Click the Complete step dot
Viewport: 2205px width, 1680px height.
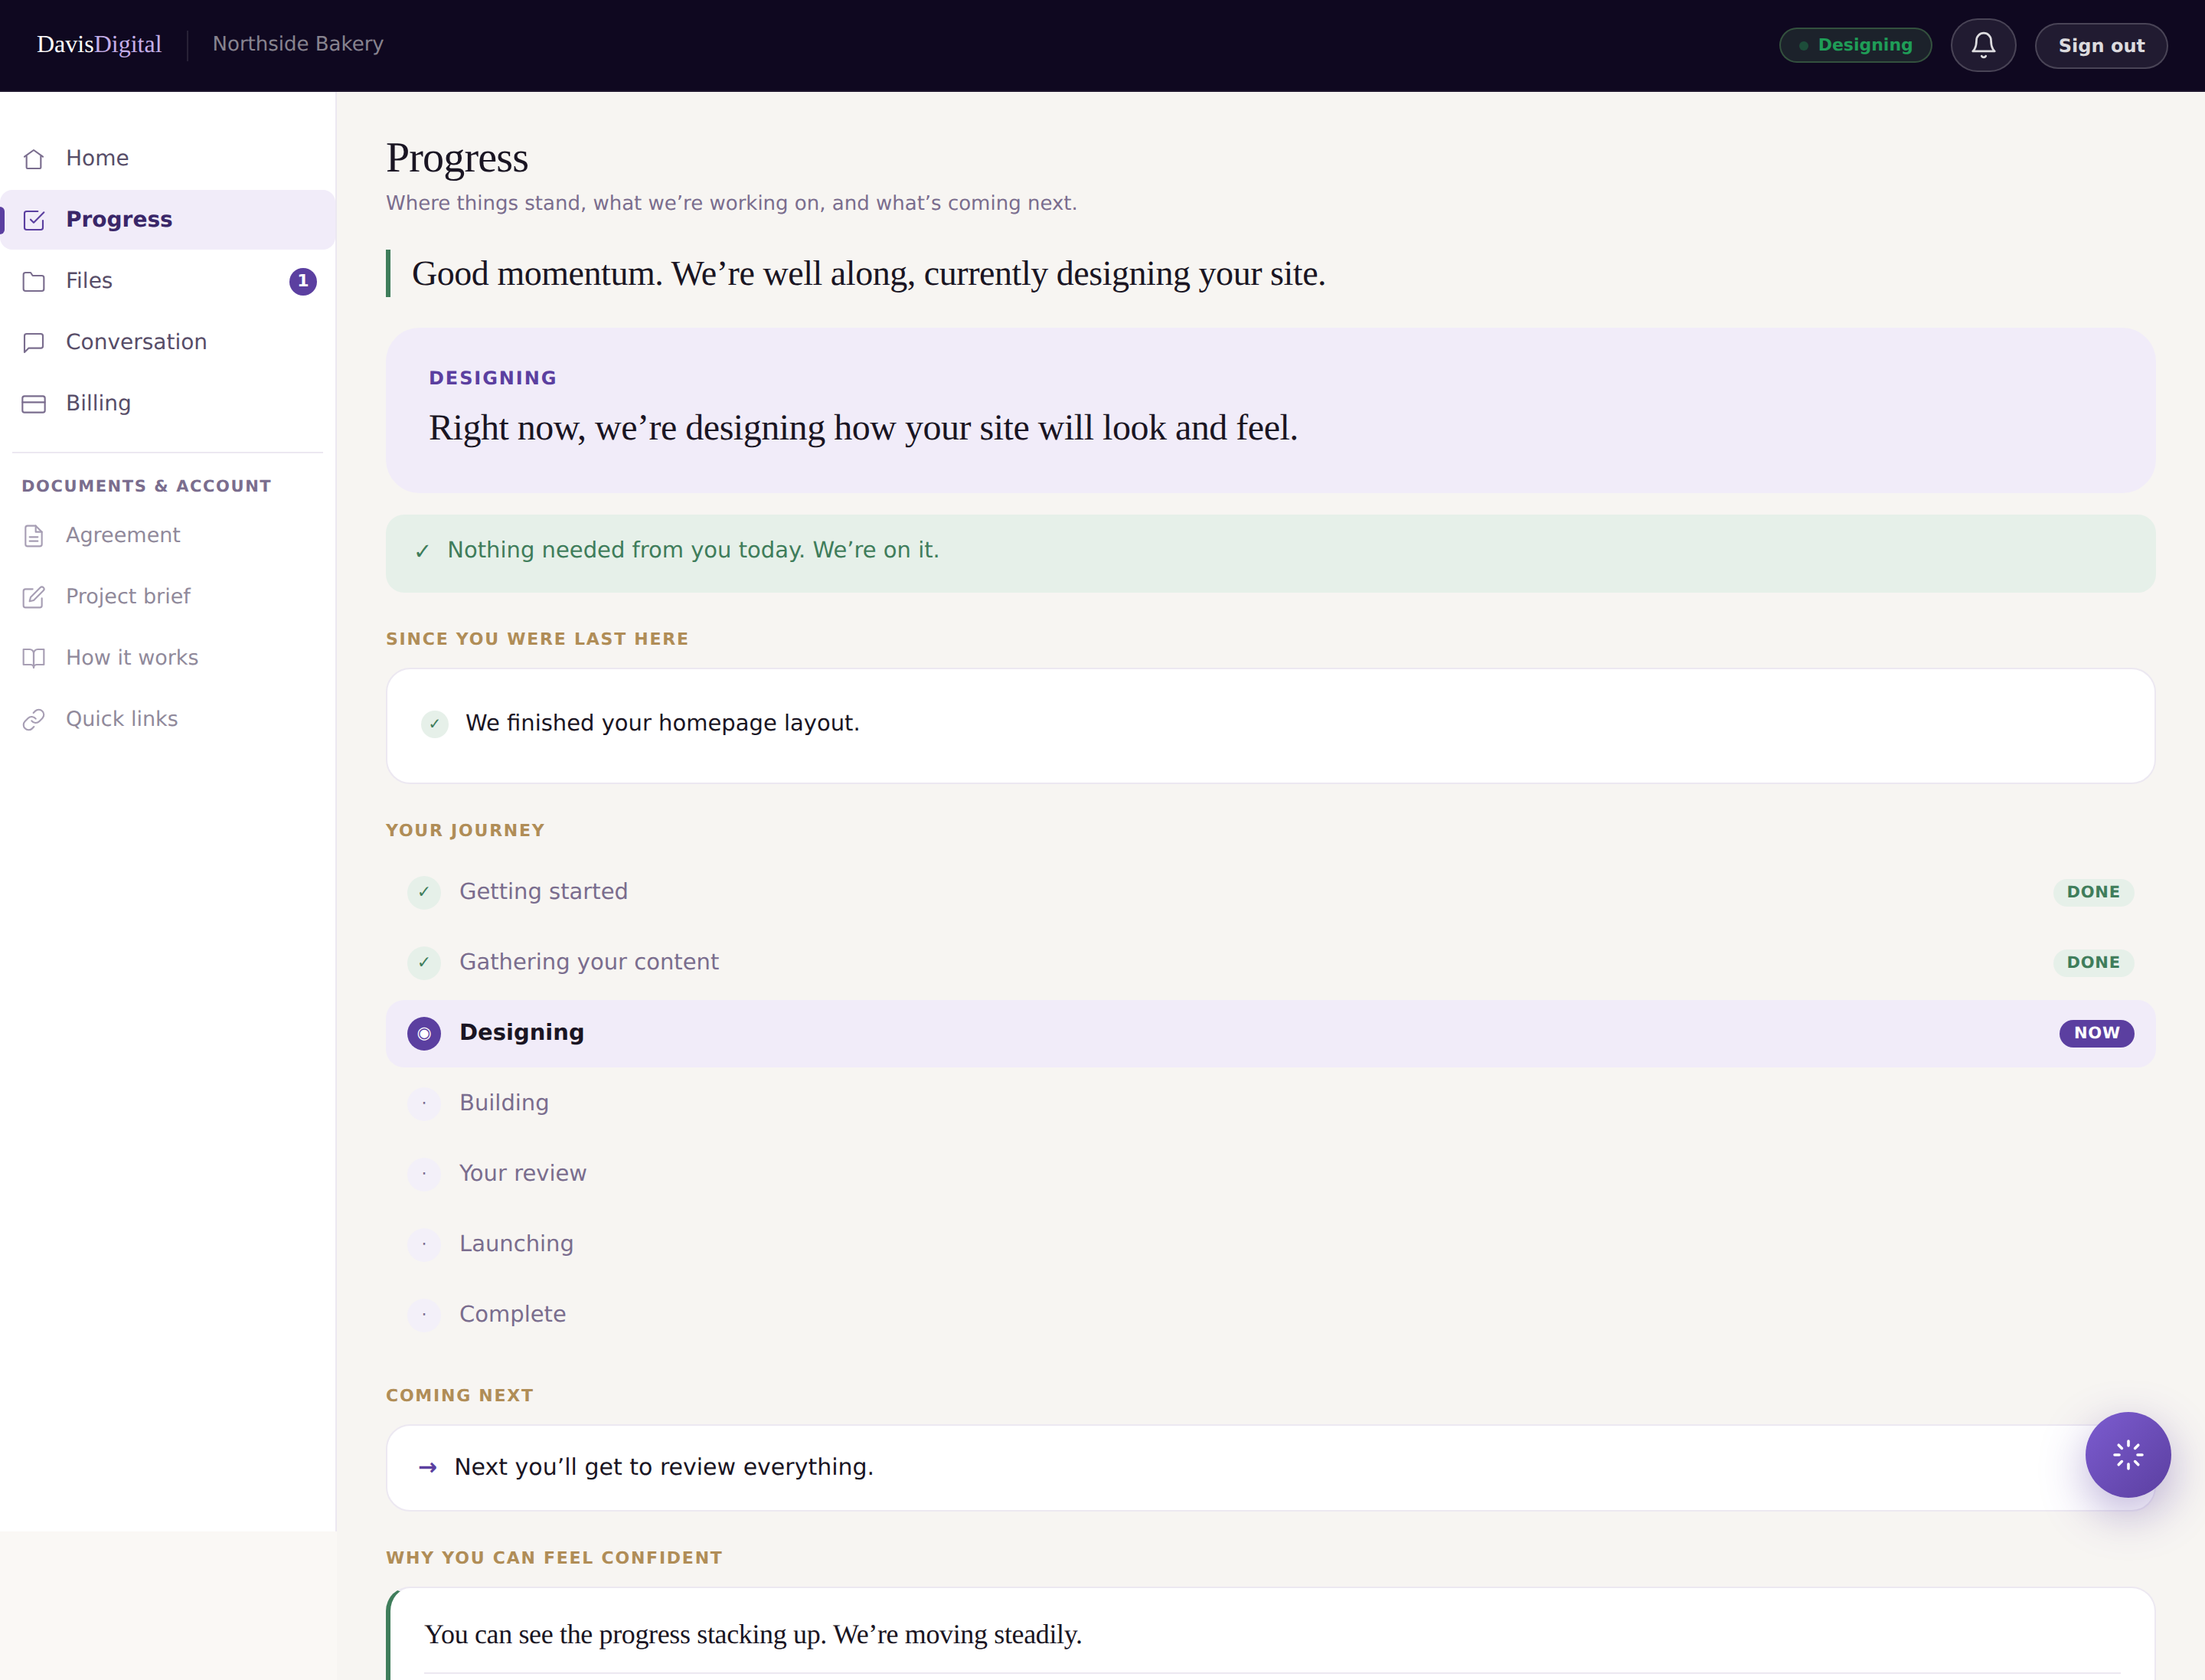(424, 1314)
